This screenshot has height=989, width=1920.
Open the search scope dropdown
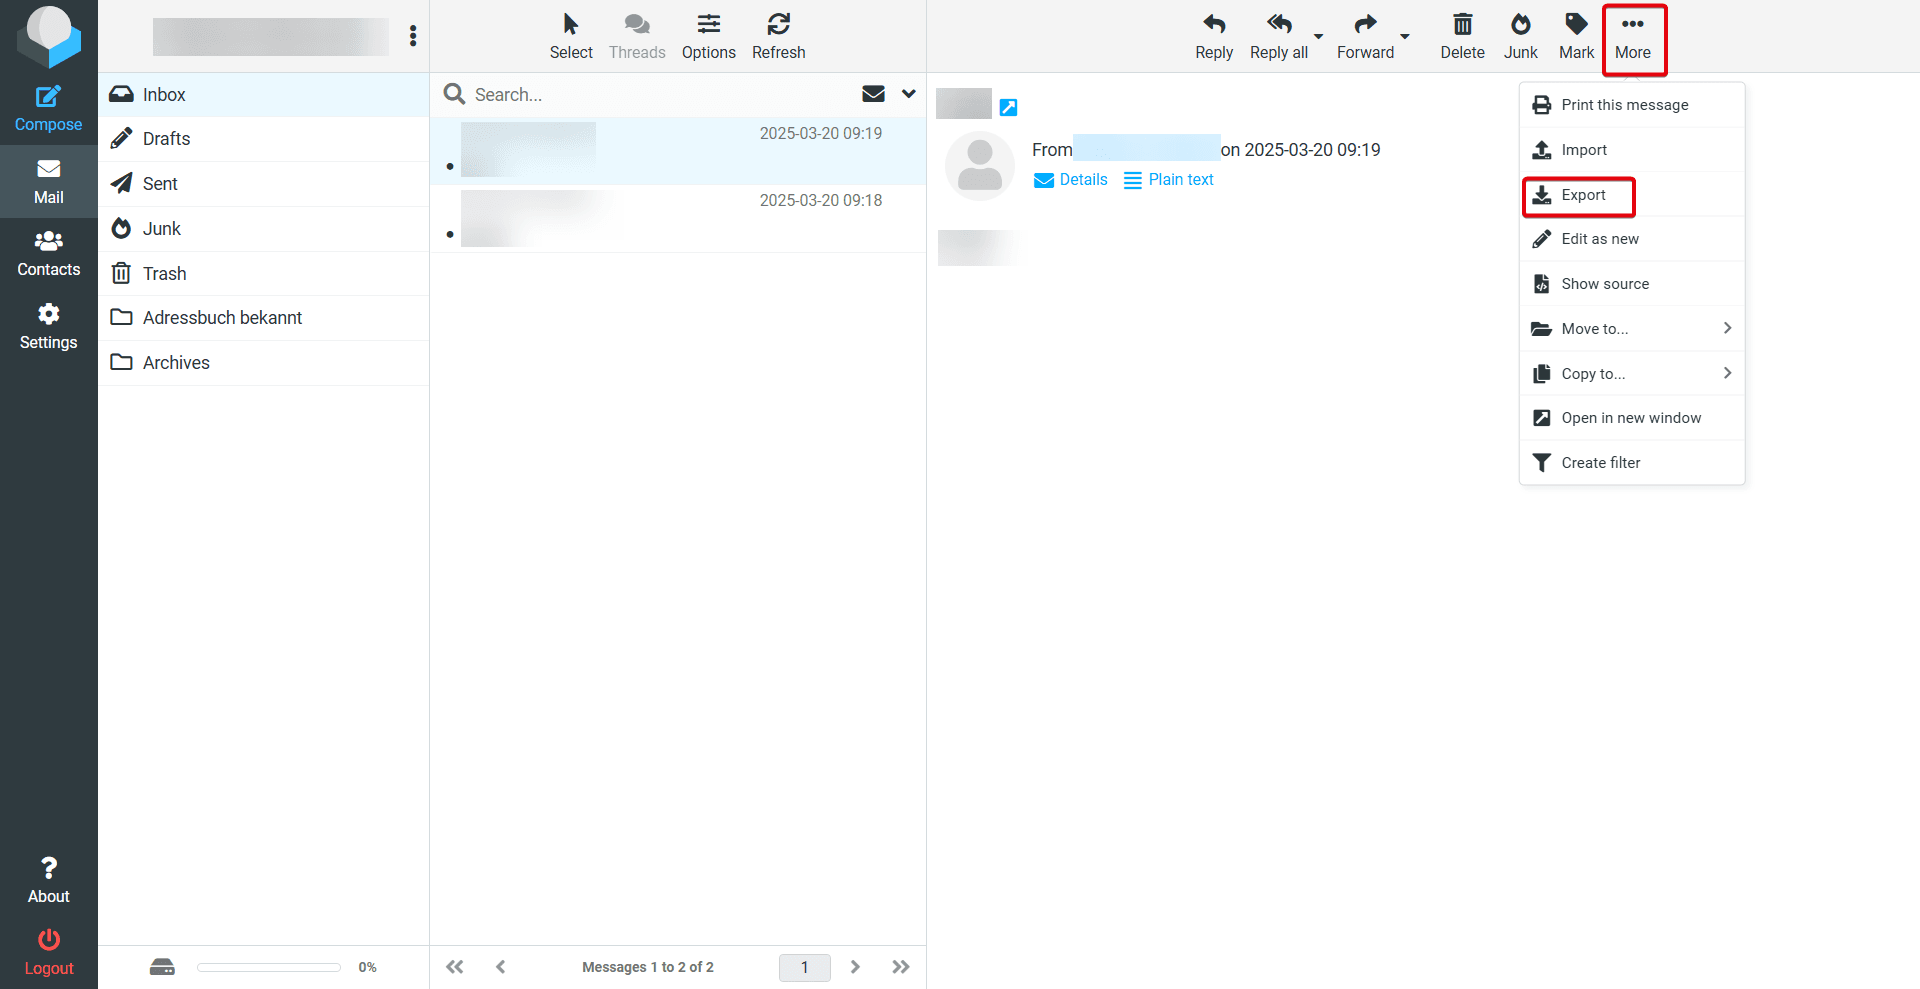908,94
